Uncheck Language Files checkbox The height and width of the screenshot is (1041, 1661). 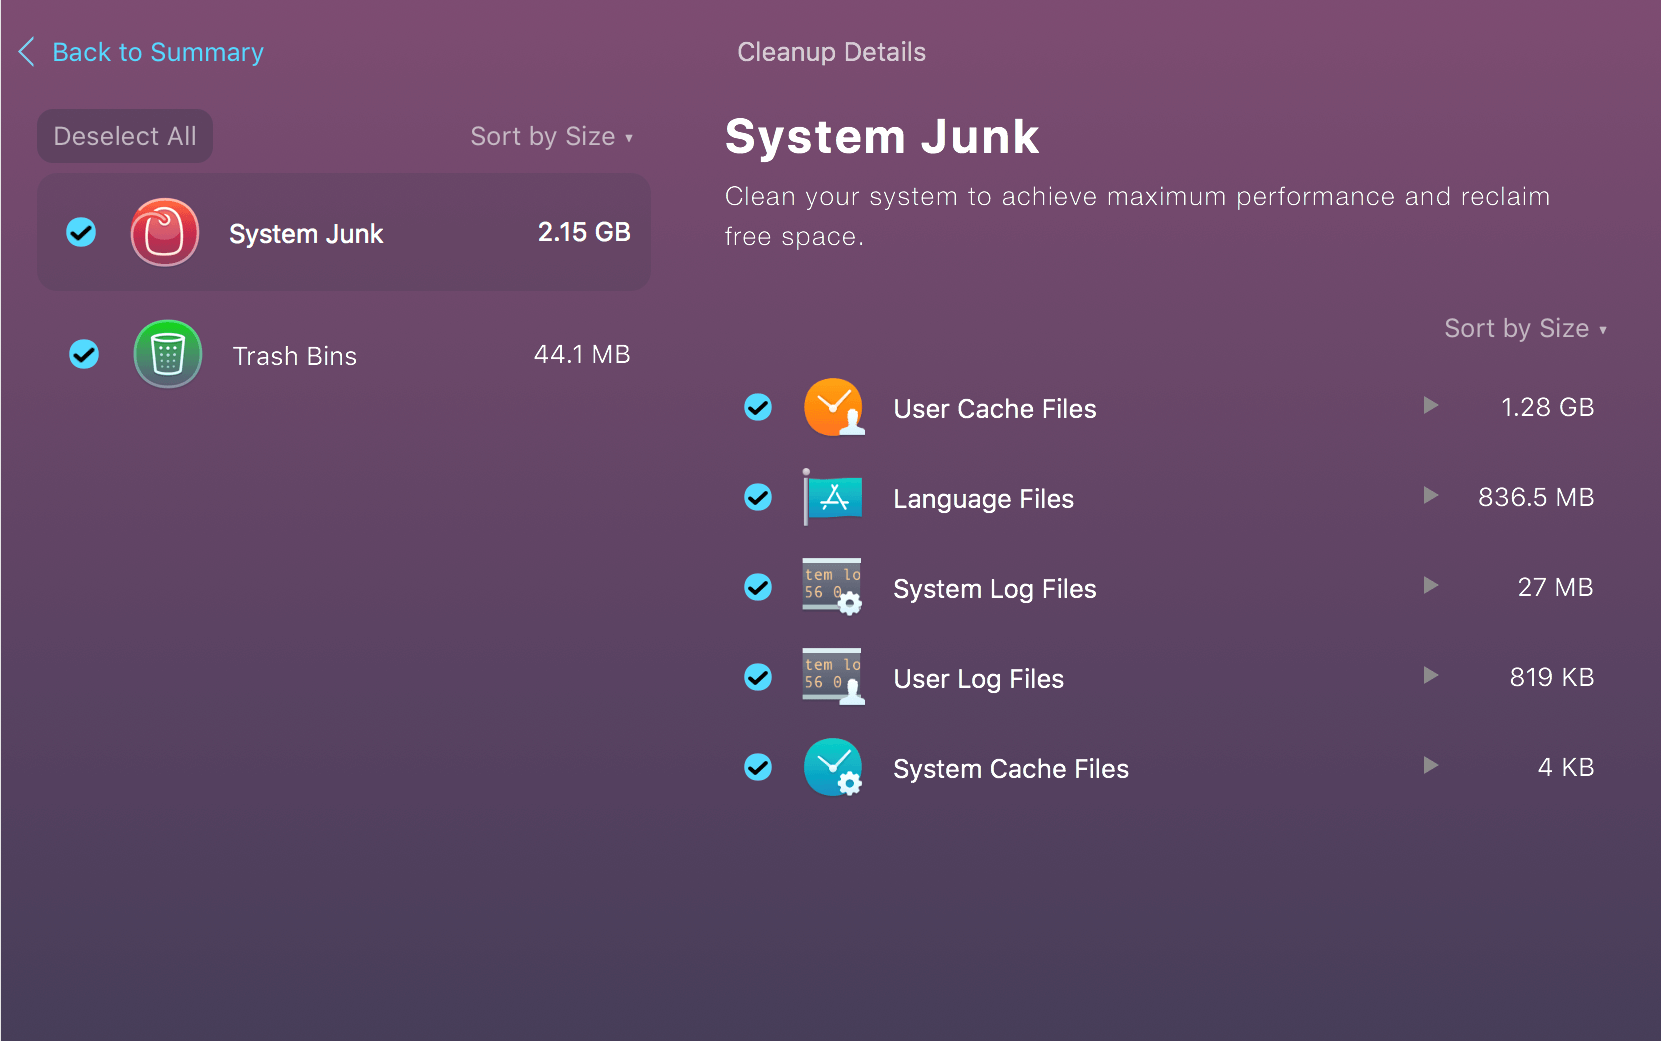(758, 497)
